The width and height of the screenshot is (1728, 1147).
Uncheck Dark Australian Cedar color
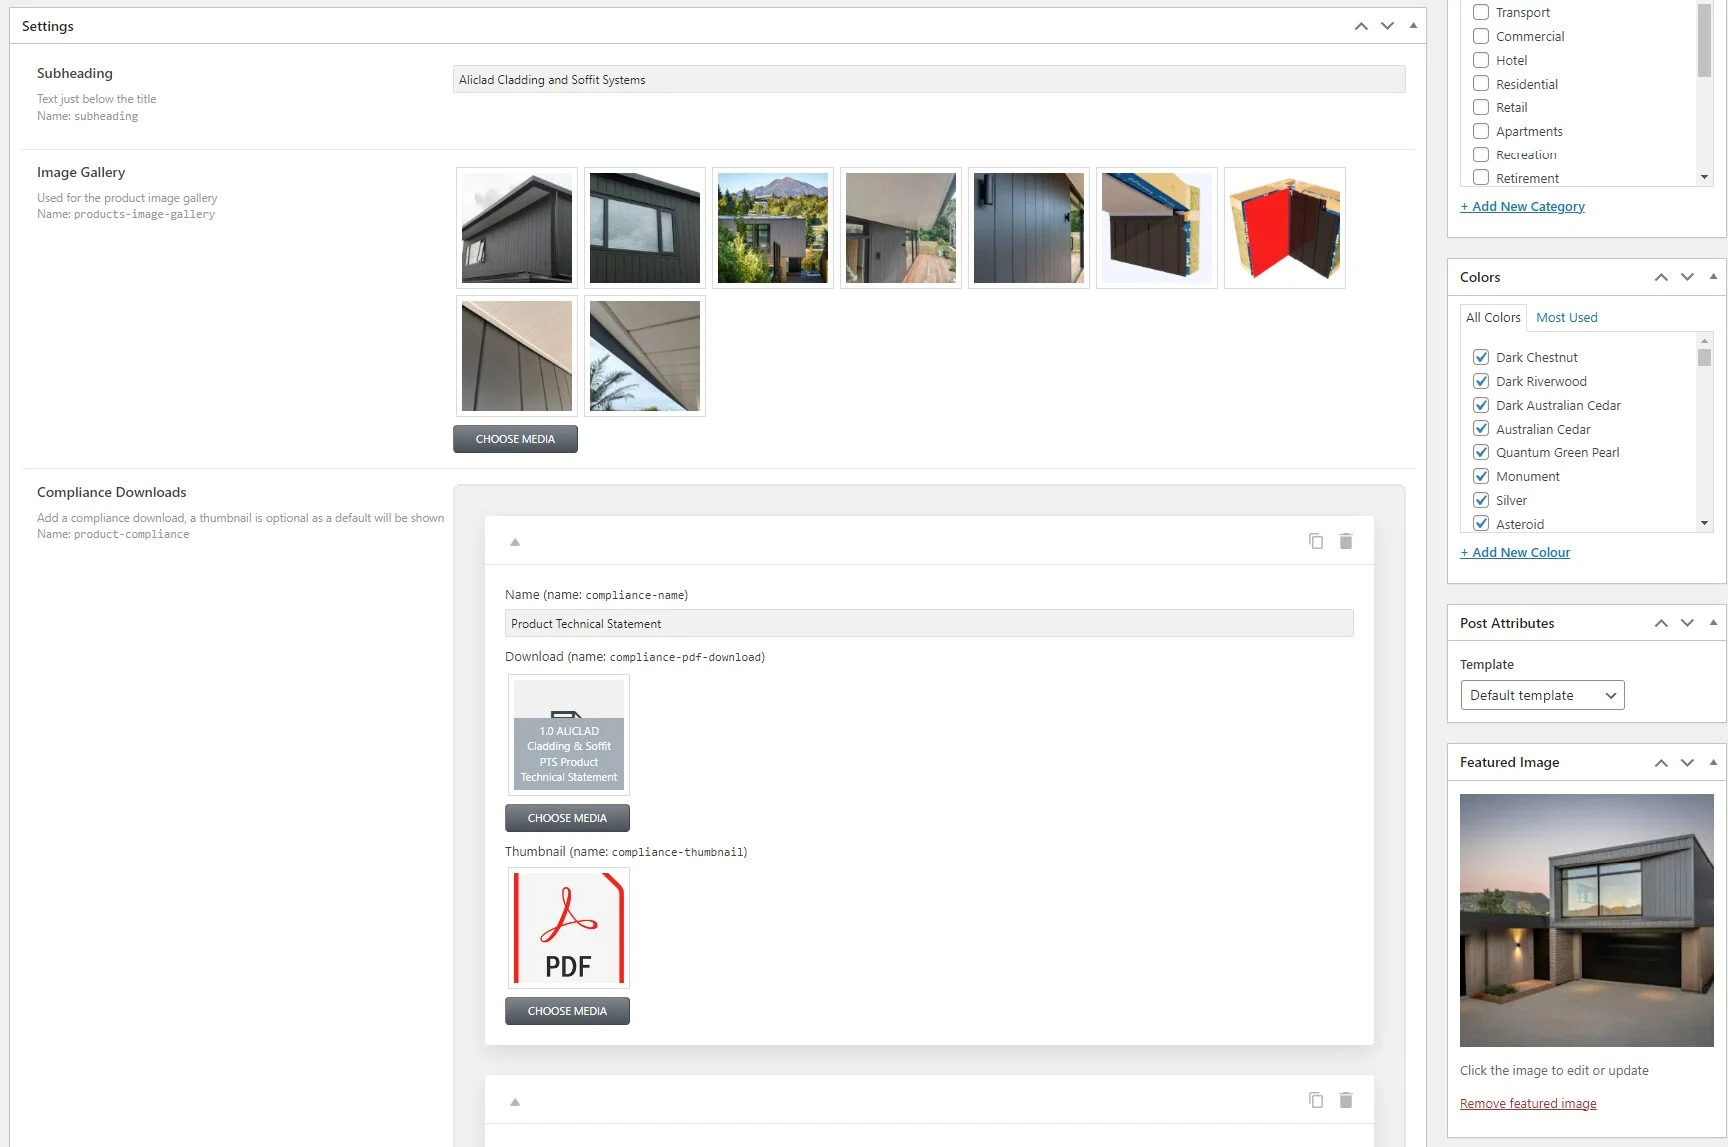click(1481, 405)
